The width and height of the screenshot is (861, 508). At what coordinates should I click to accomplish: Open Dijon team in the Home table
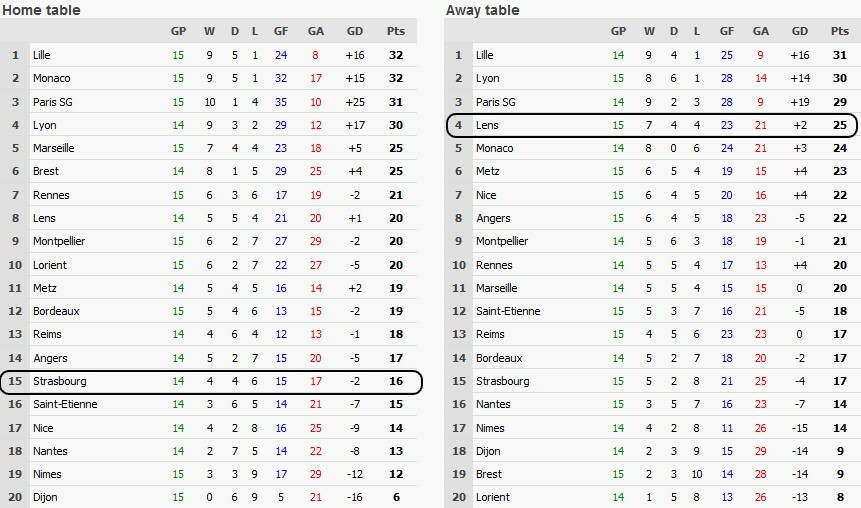point(44,497)
